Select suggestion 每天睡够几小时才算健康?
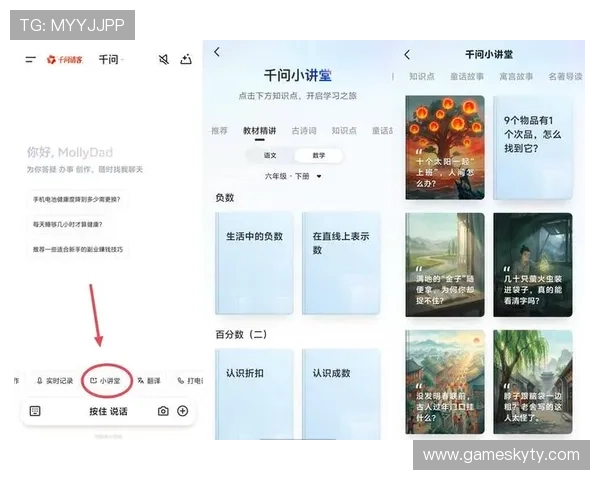Viewport: 600px width, 480px height. coord(67,224)
